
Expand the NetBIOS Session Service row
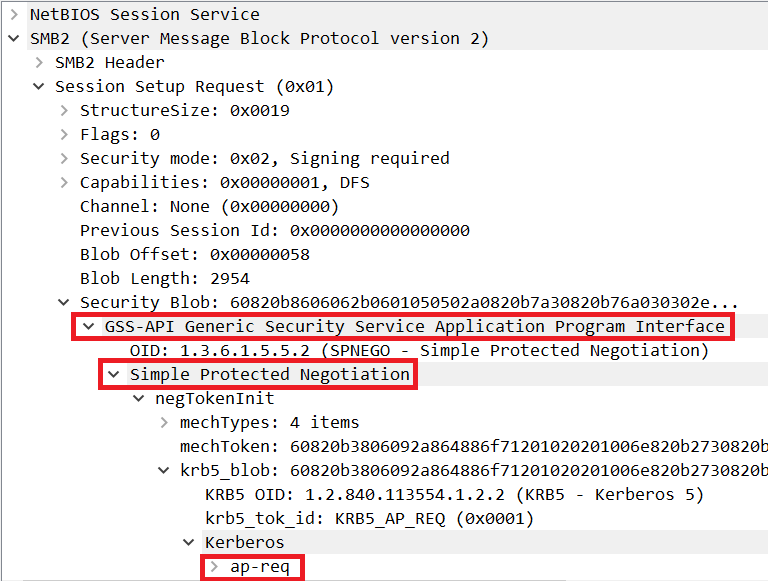click(14, 15)
